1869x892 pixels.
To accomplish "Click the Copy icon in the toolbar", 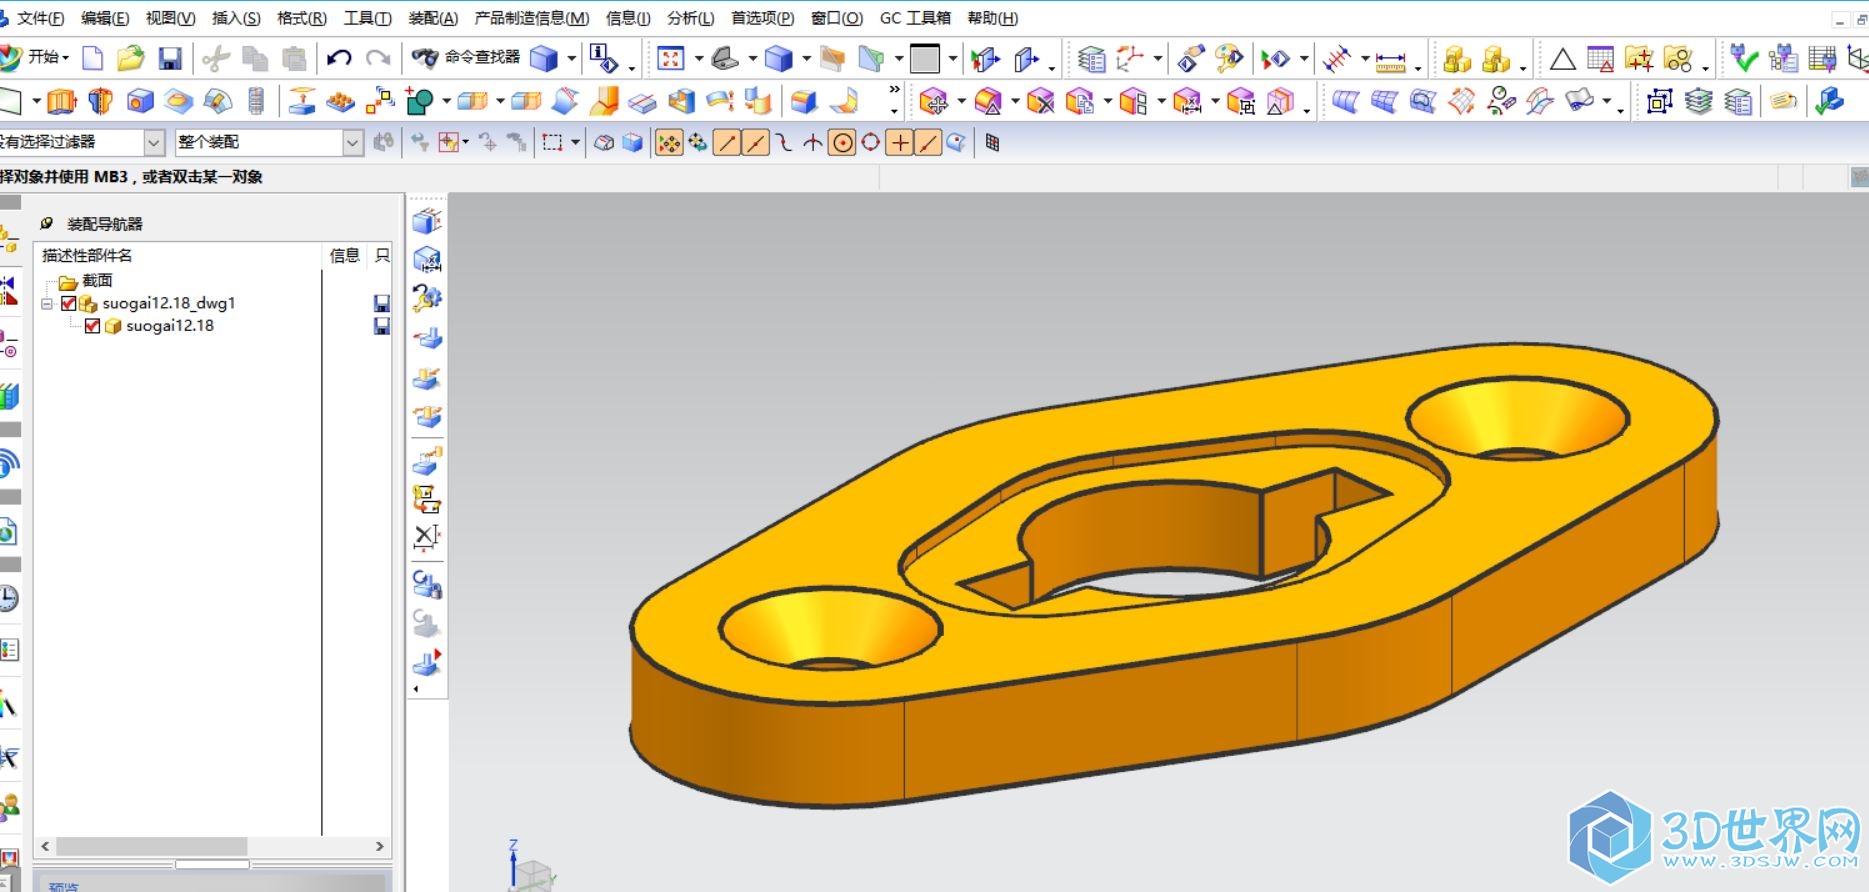I will coord(255,59).
